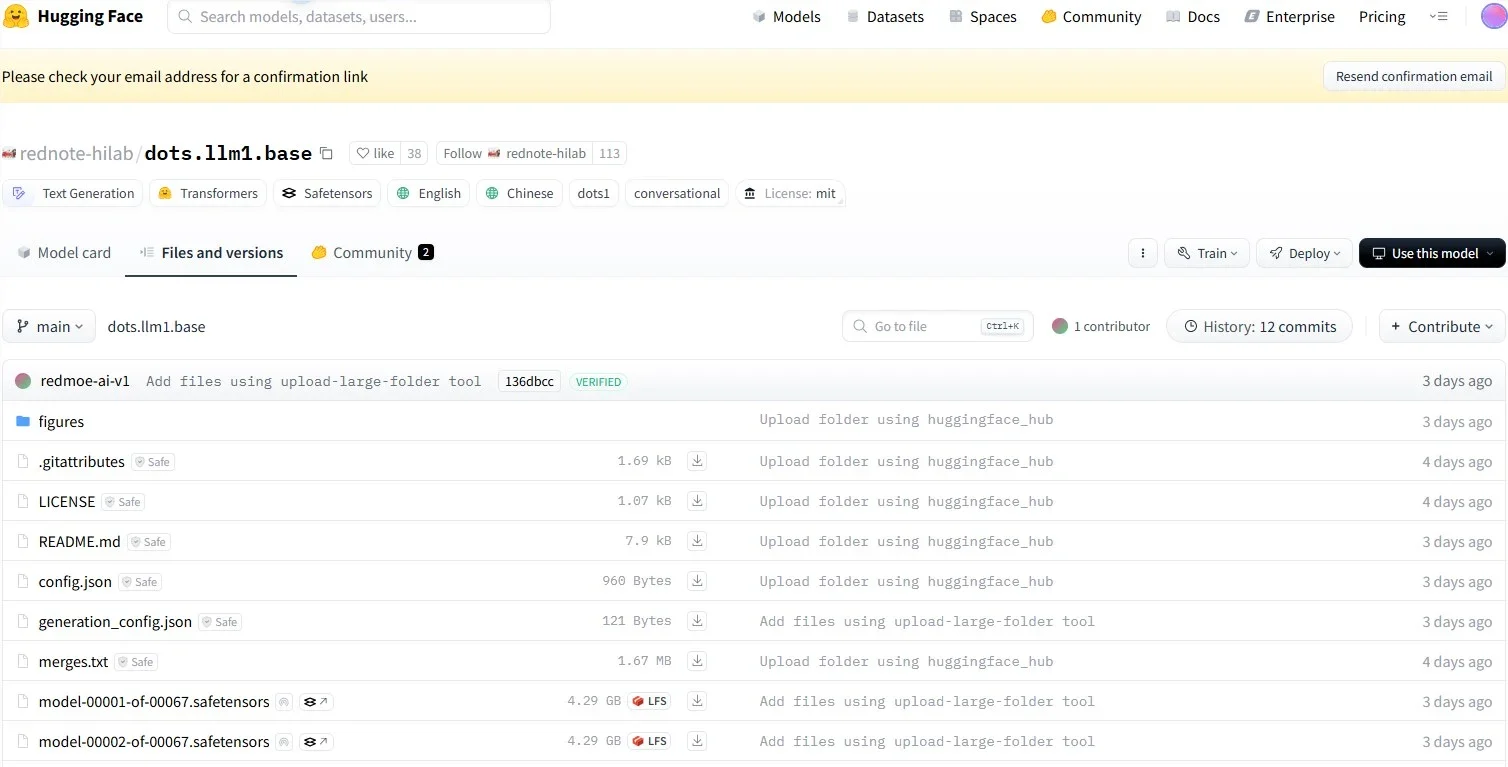Expand the Deploy dropdown
Screen dimensions: 1508x767
tap(1304, 253)
